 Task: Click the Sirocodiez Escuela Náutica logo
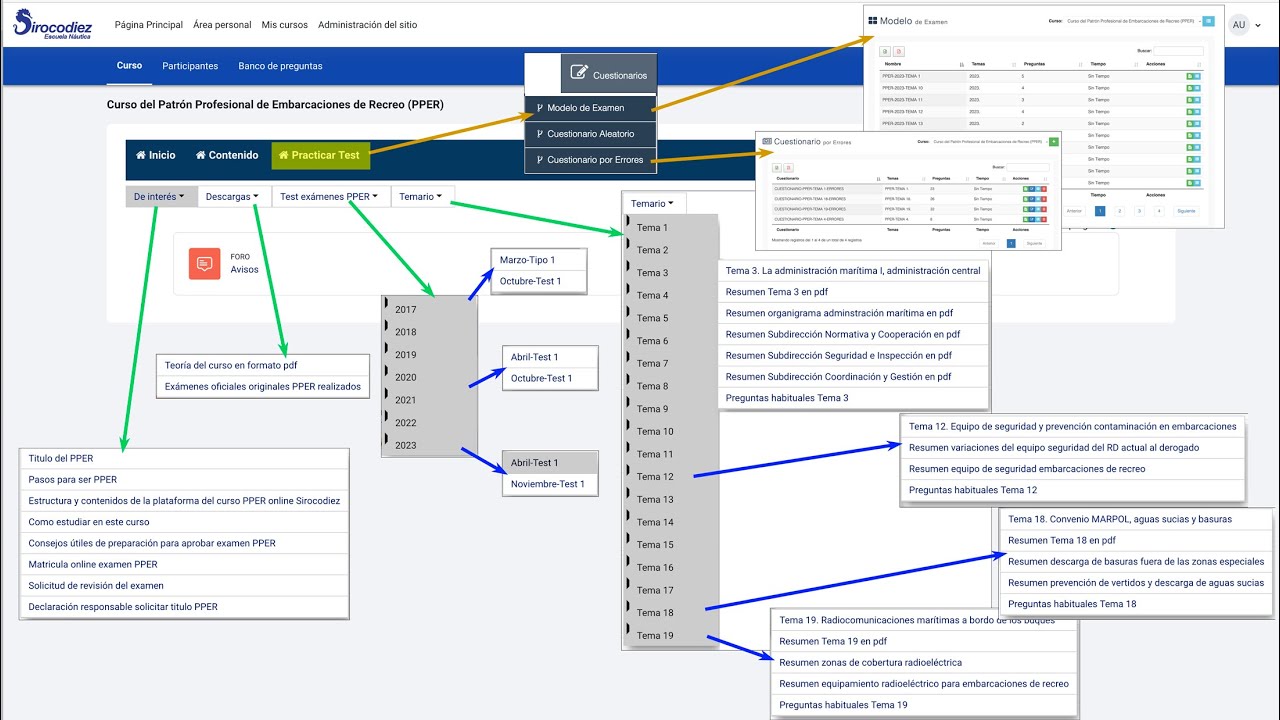coord(53,24)
